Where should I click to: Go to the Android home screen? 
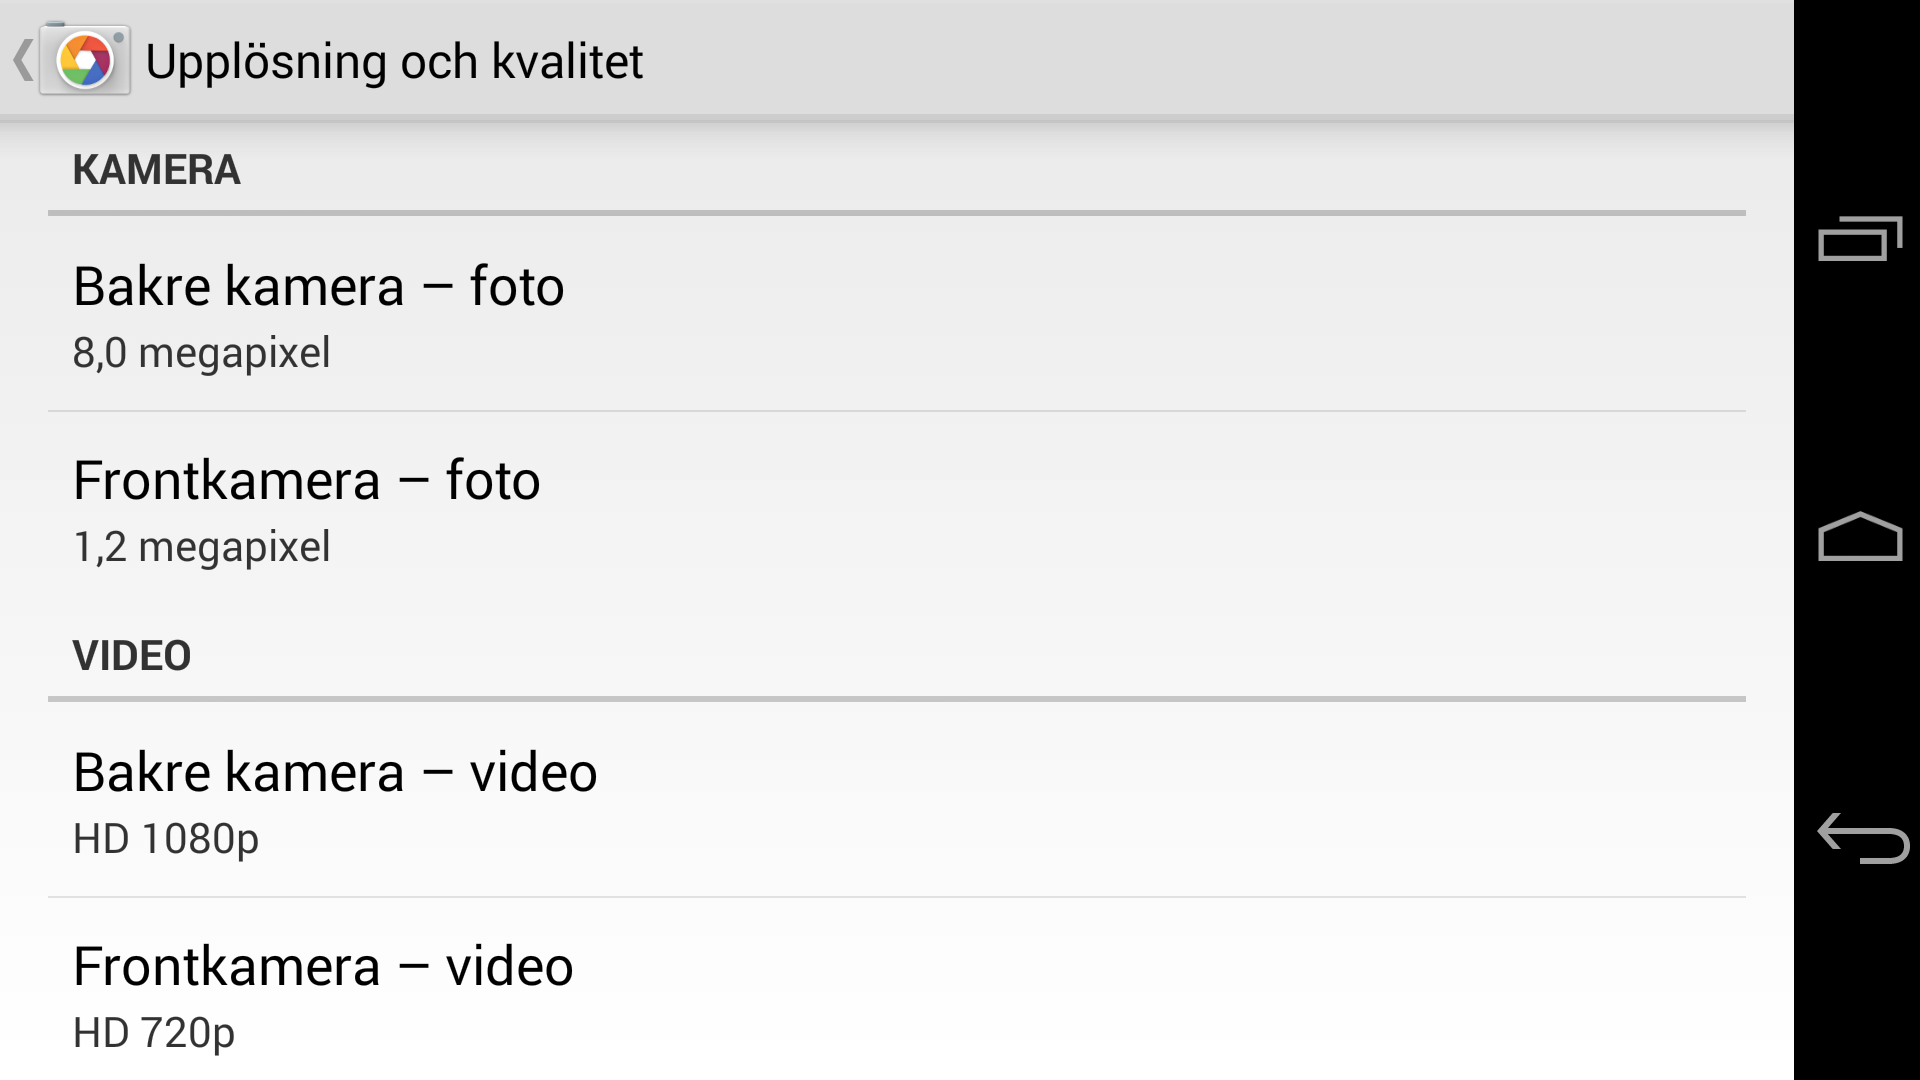click(x=1859, y=537)
